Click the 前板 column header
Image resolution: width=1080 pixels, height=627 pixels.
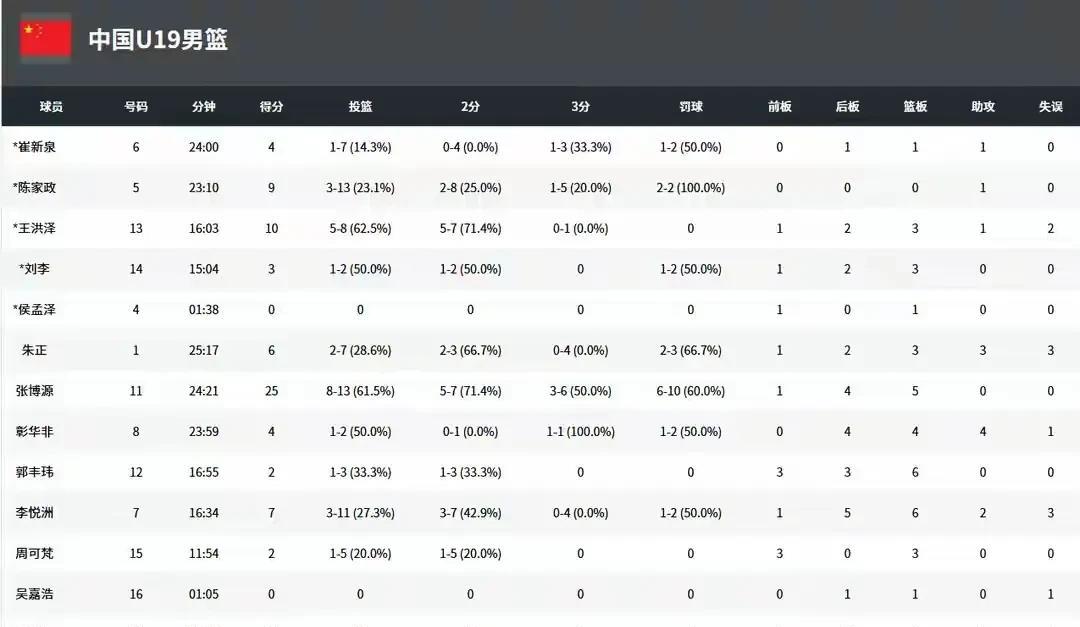(x=780, y=106)
